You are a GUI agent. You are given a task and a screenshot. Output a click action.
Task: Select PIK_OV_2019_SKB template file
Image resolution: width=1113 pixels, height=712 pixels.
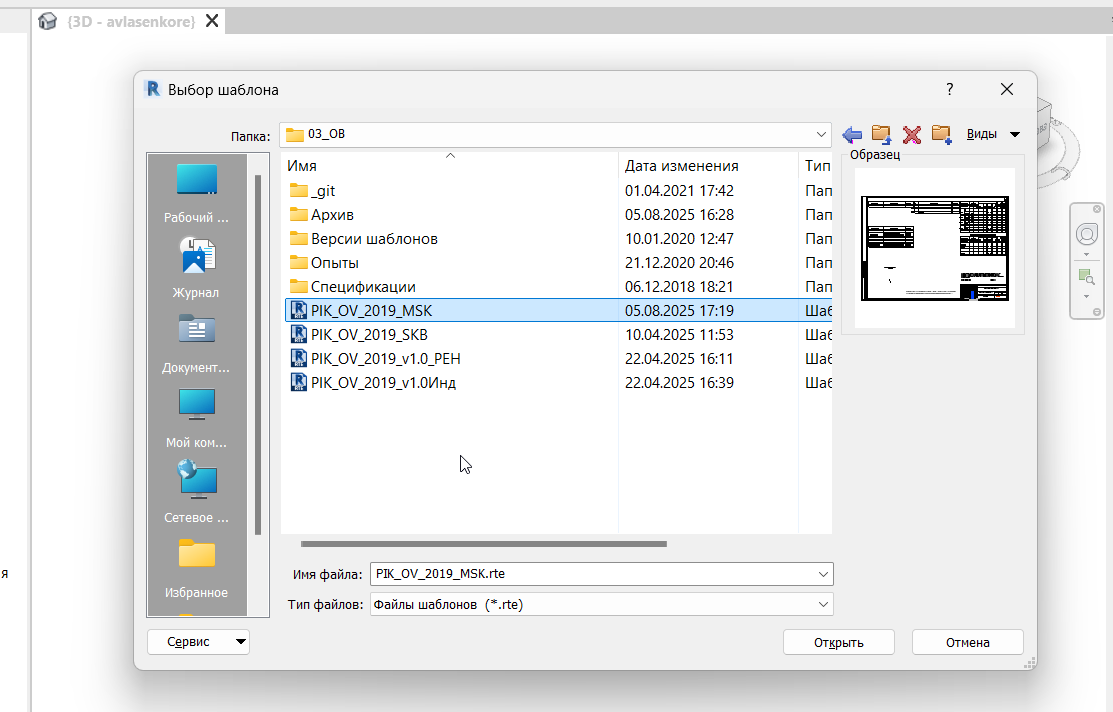369,334
